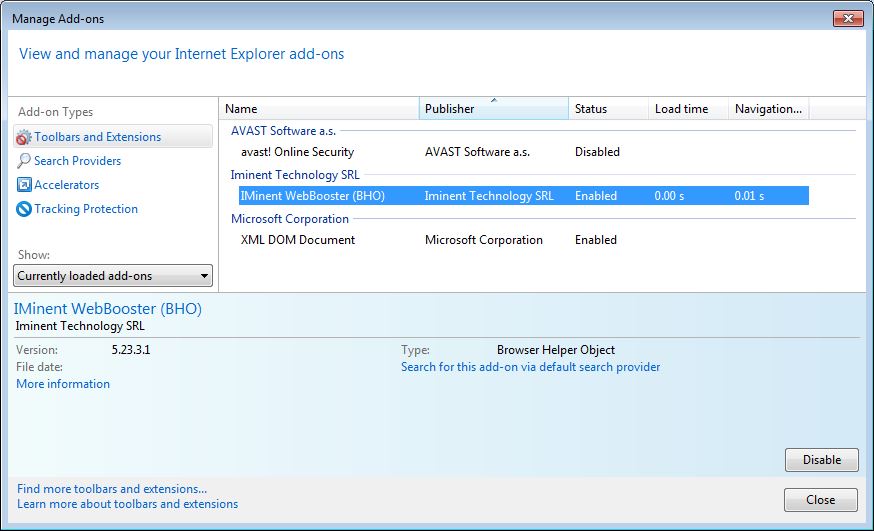Viewport: 874px width, 531px height.
Task: Open the Tracking Protection add-on type
Action: (86, 208)
